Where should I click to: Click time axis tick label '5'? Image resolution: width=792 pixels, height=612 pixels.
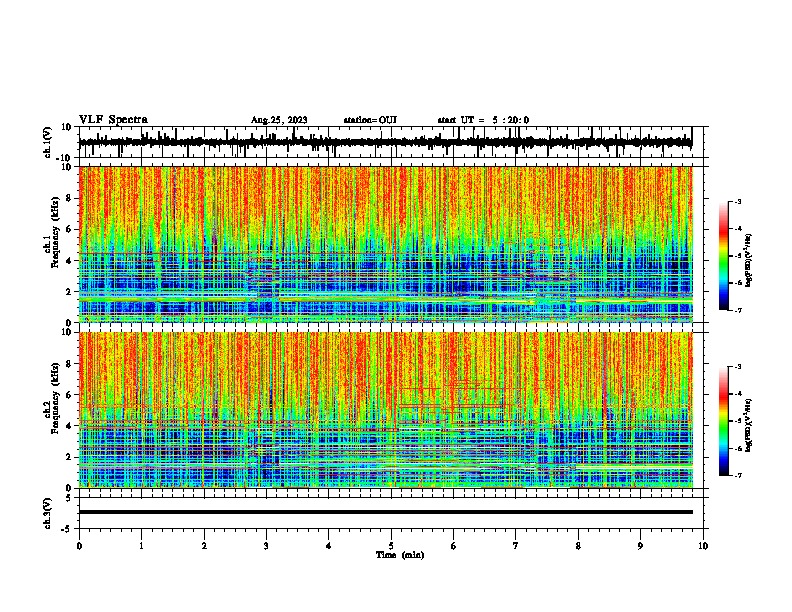pos(391,546)
